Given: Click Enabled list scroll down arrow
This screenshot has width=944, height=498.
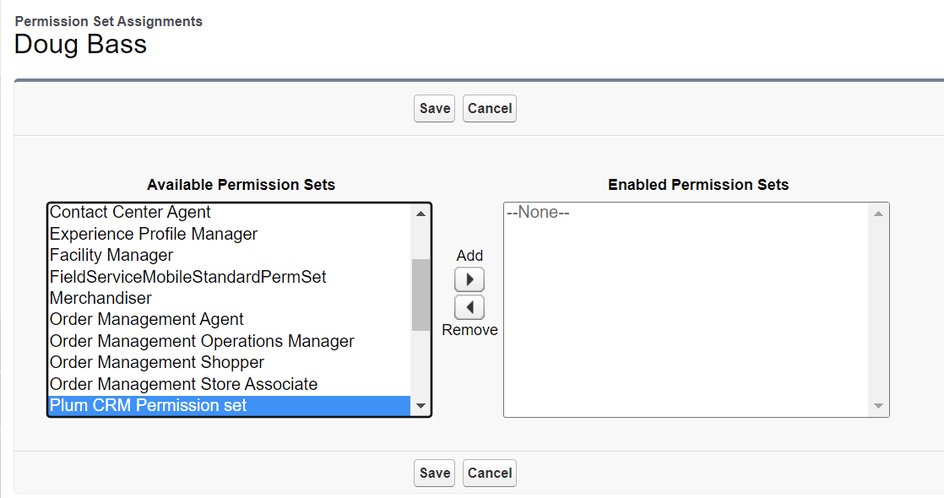Looking at the screenshot, I should pyautogui.click(x=878, y=406).
